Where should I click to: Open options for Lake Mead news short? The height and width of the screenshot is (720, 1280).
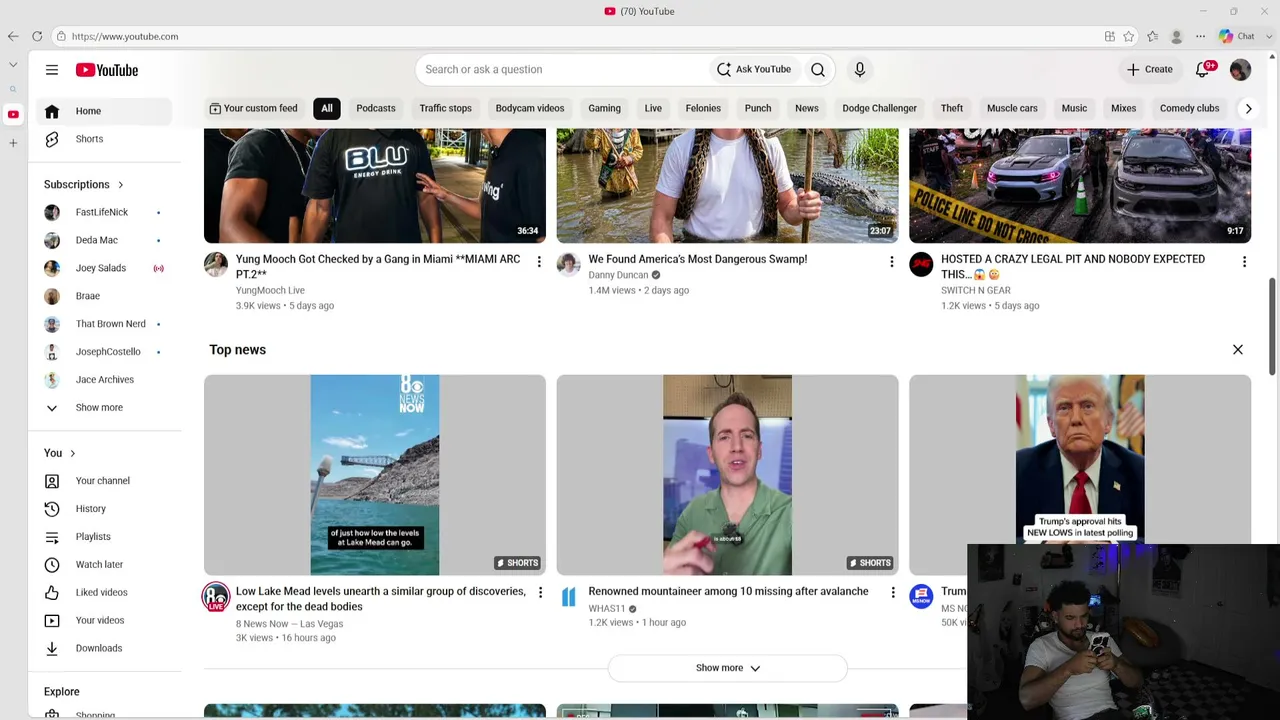[540, 593]
